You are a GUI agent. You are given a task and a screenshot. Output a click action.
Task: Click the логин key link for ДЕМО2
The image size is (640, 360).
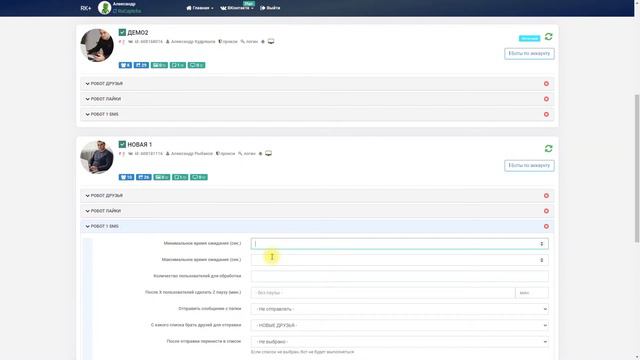pos(249,42)
